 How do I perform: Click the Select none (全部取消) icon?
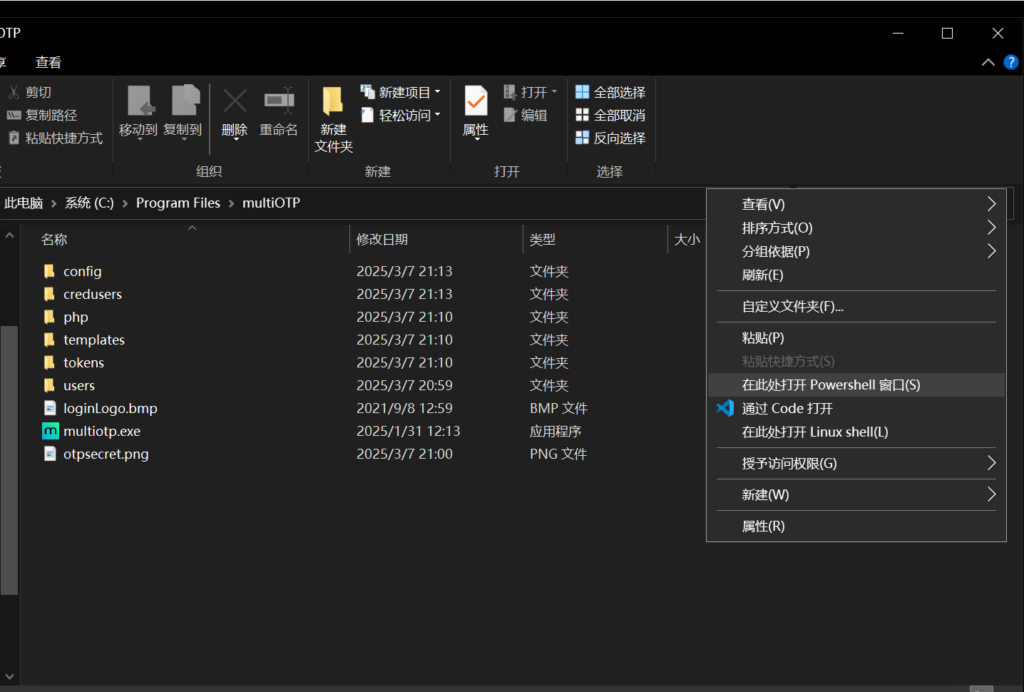pyautogui.click(x=582, y=116)
